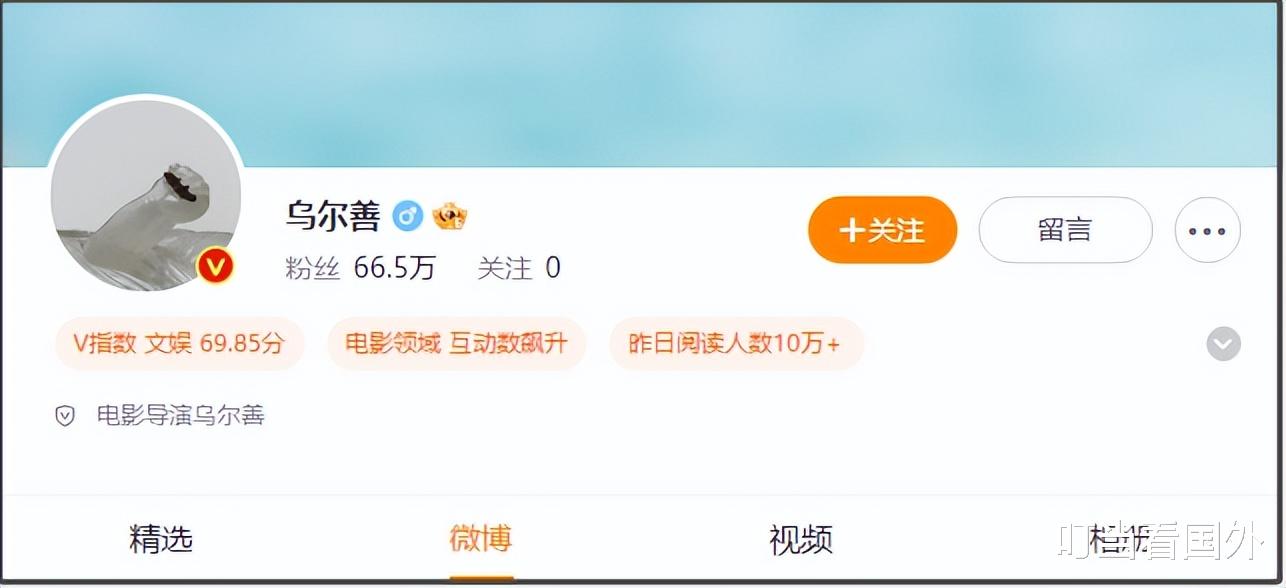
Task: Click the V指数 文娱 69.85分 tag
Action: pos(179,344)
